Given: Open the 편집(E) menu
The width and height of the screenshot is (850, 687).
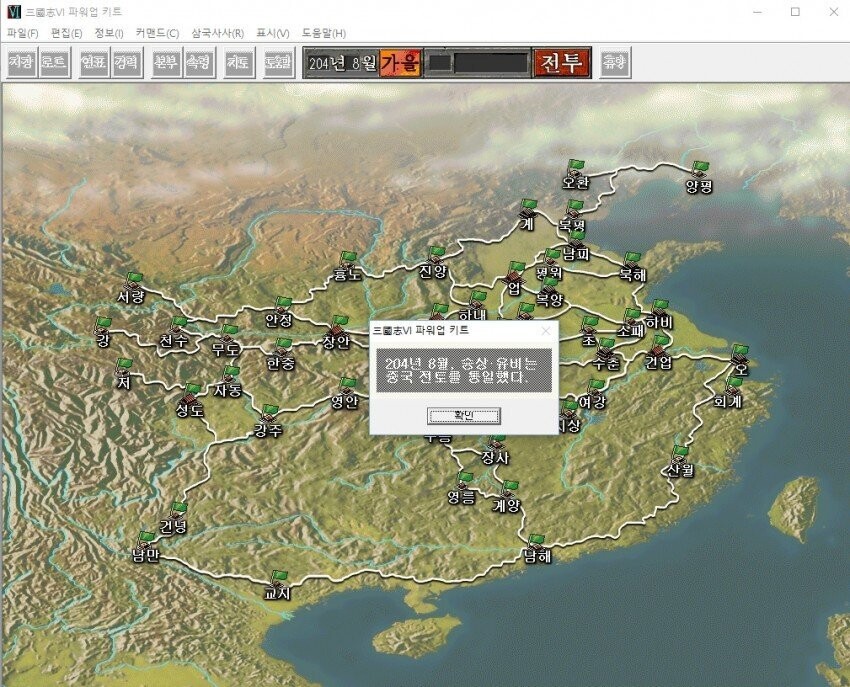Looking at the screenshot, I should pos(66,33).
